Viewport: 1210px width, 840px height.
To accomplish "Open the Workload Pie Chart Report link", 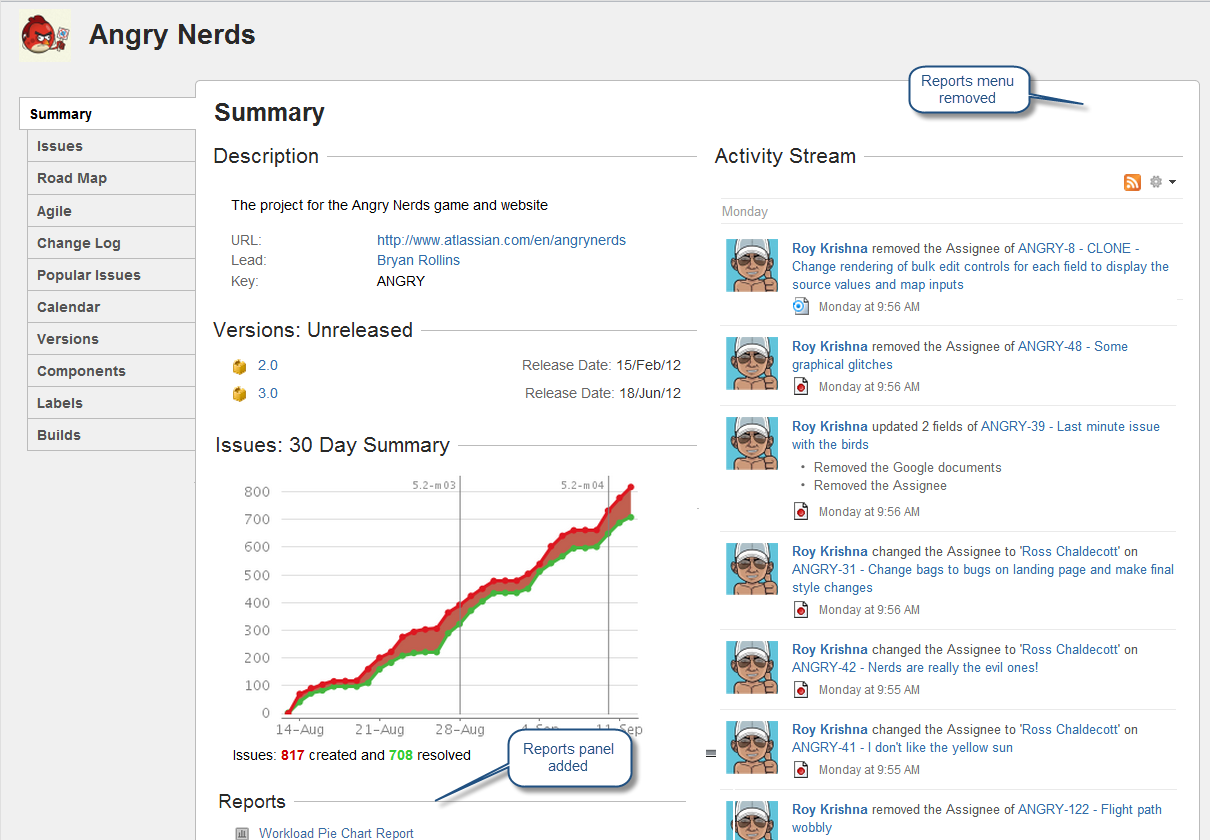I will click(336, 833).
